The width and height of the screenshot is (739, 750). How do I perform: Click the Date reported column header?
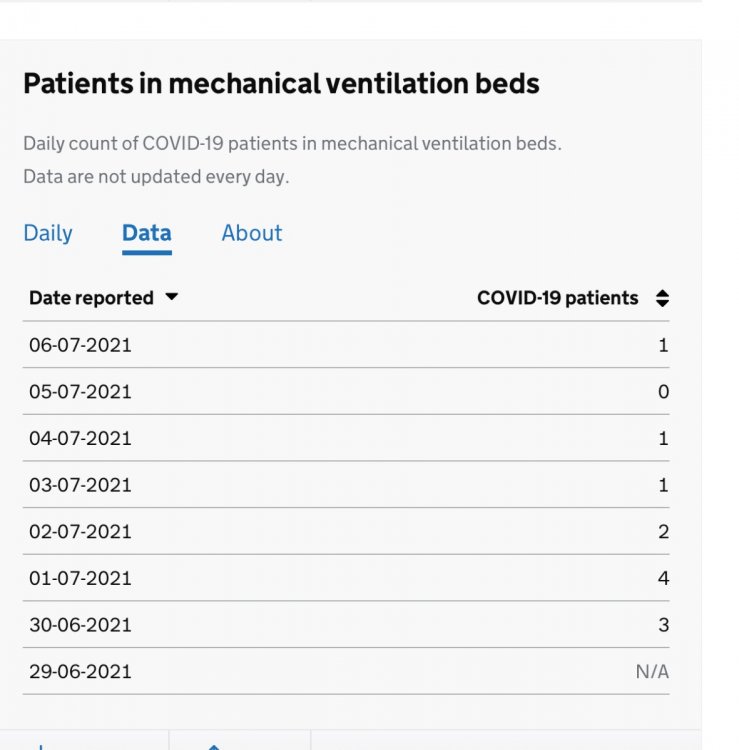[x=91, y=298]
